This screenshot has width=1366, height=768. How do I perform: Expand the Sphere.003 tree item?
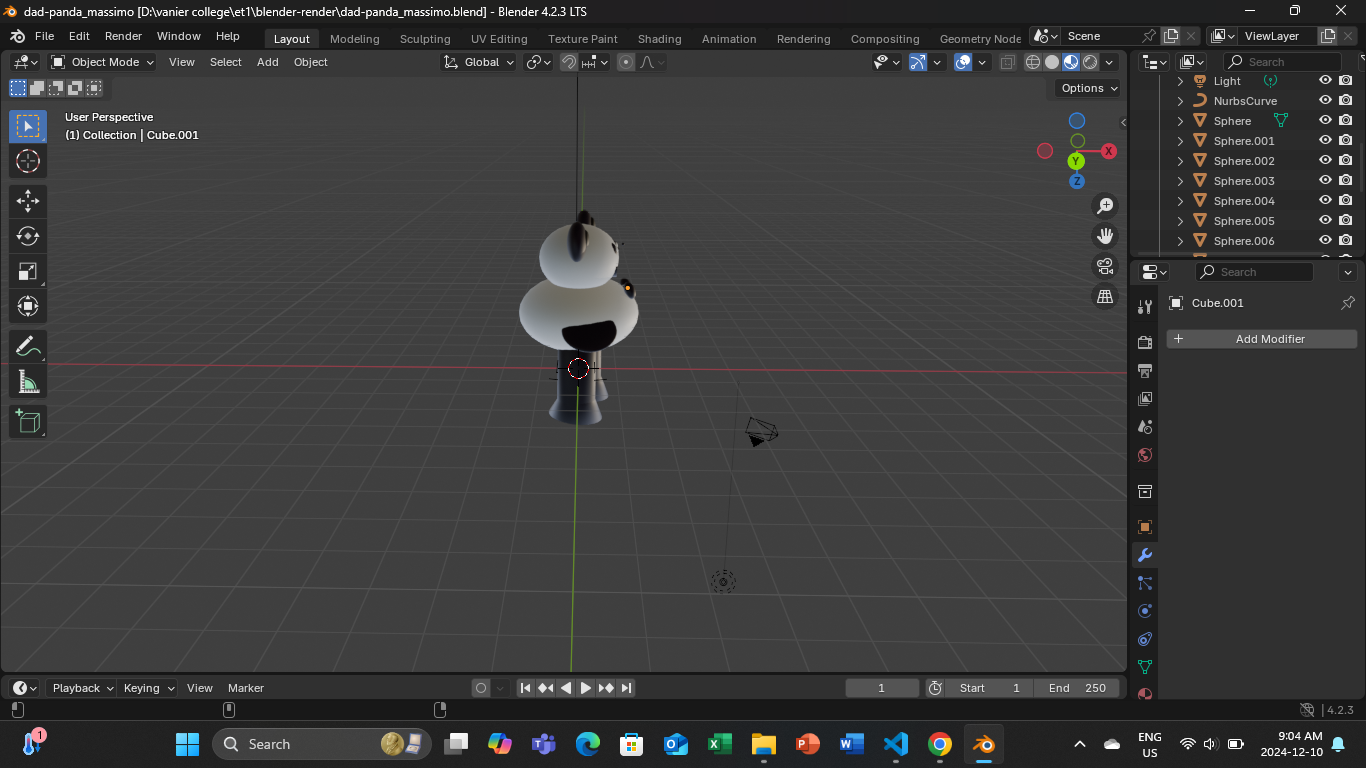coord(1180,181)
